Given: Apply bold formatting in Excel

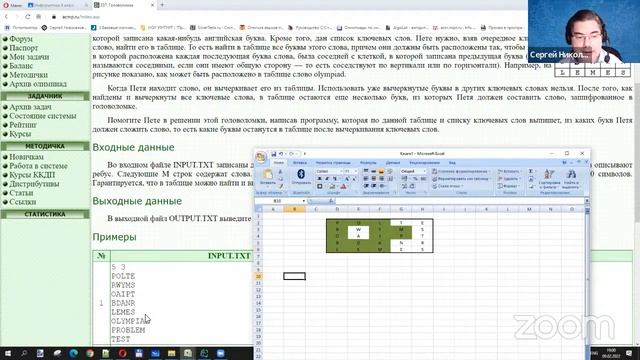Looking at the screenshot, I should pos(320,179).
